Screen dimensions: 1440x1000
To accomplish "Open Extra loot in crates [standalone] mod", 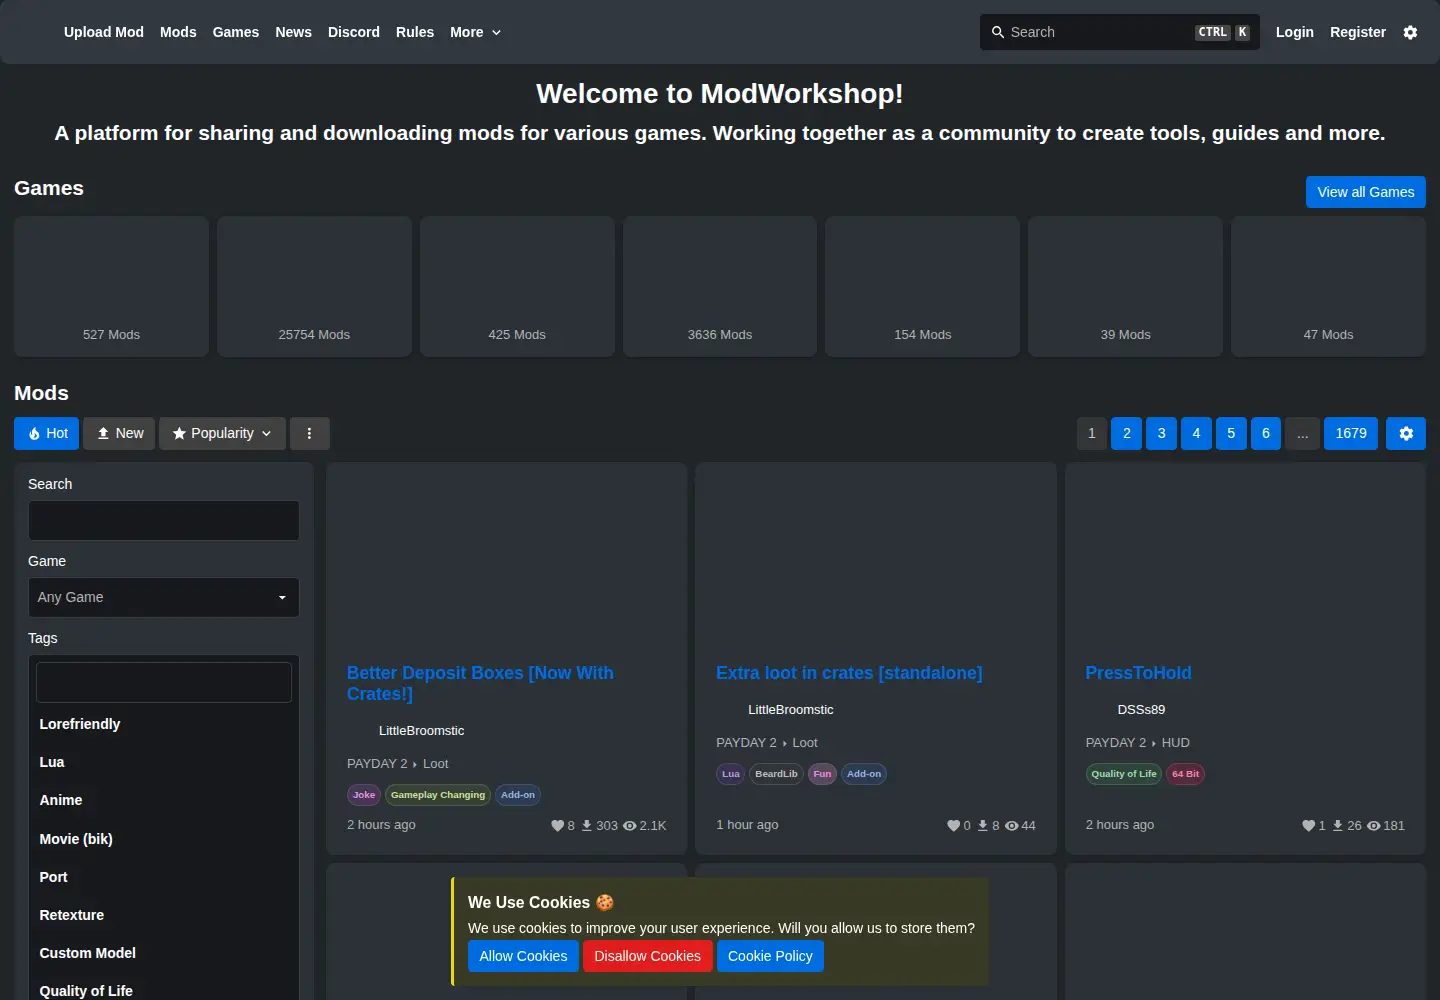I will coord(849,673).
